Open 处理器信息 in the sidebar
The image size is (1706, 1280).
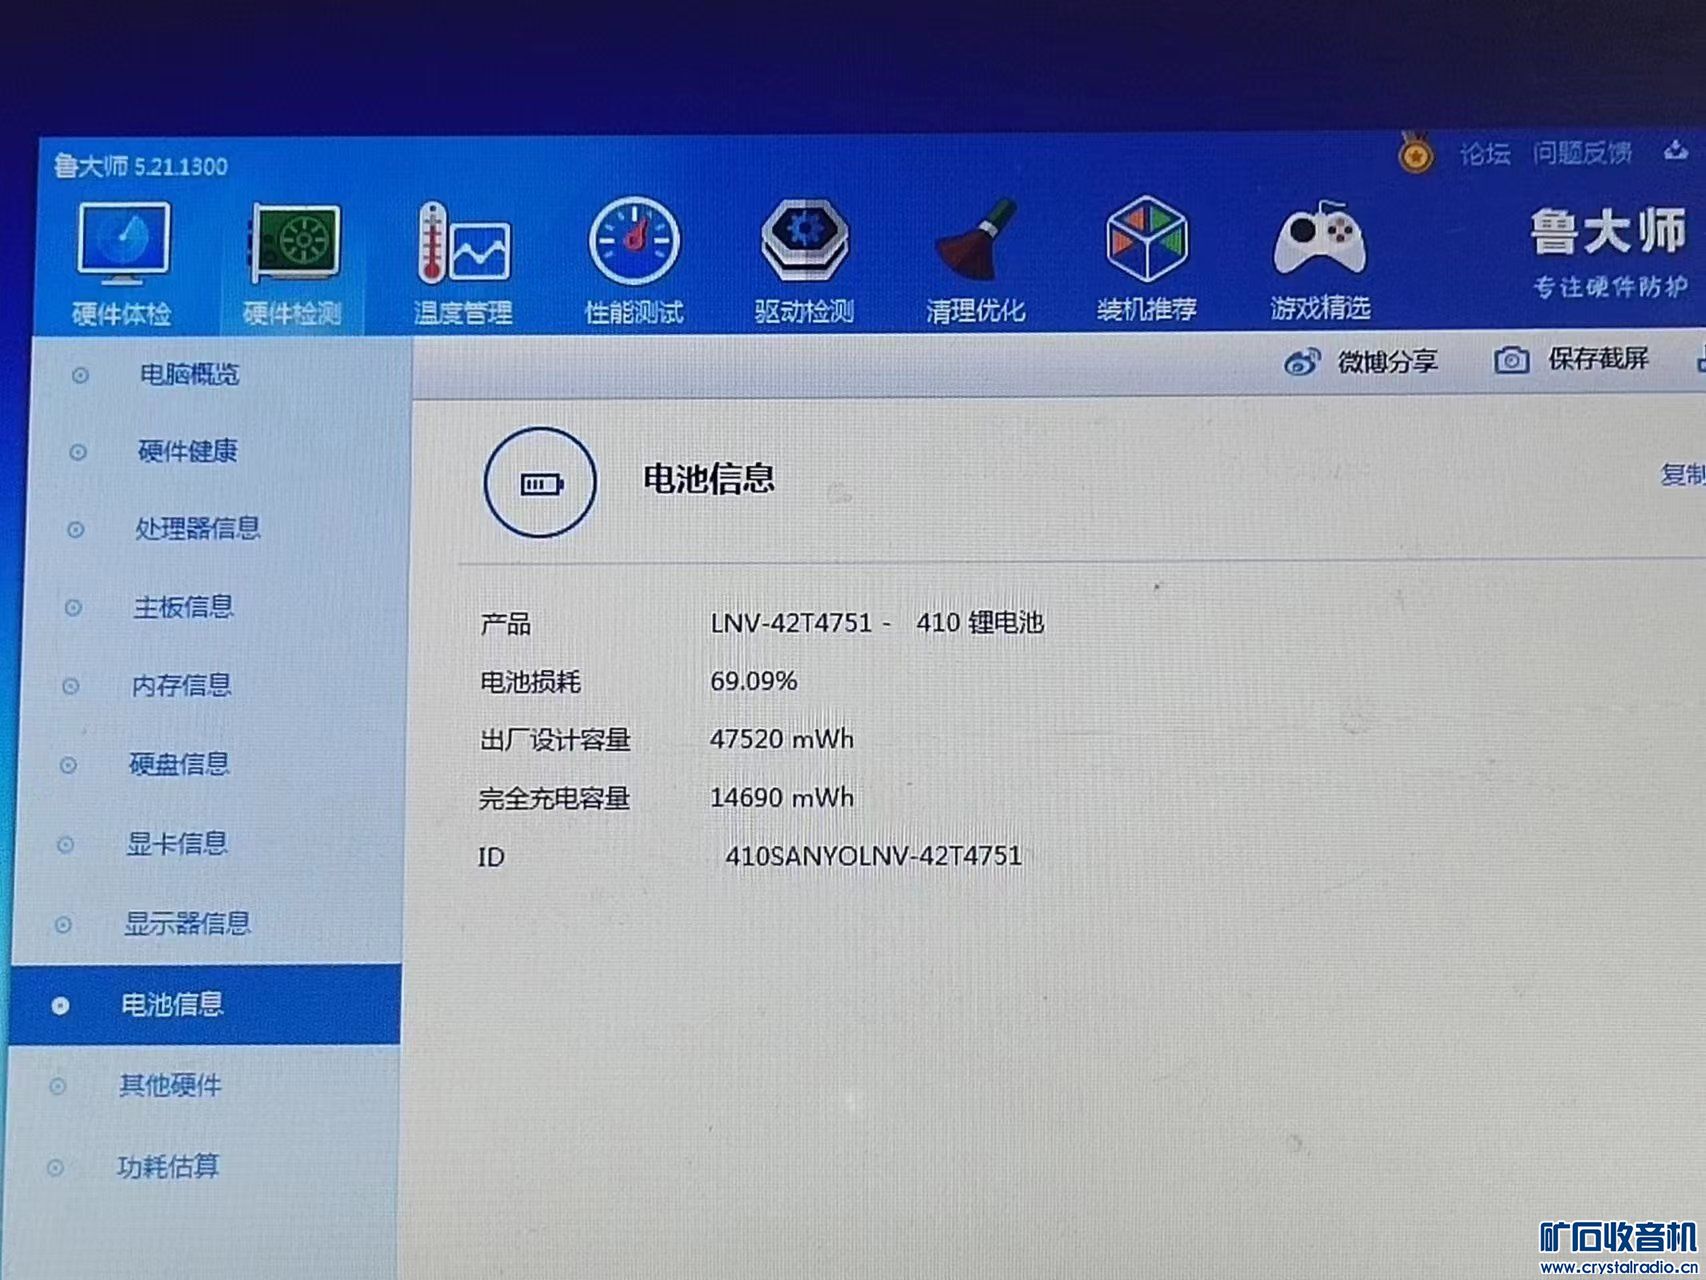[x=197, y=528]
